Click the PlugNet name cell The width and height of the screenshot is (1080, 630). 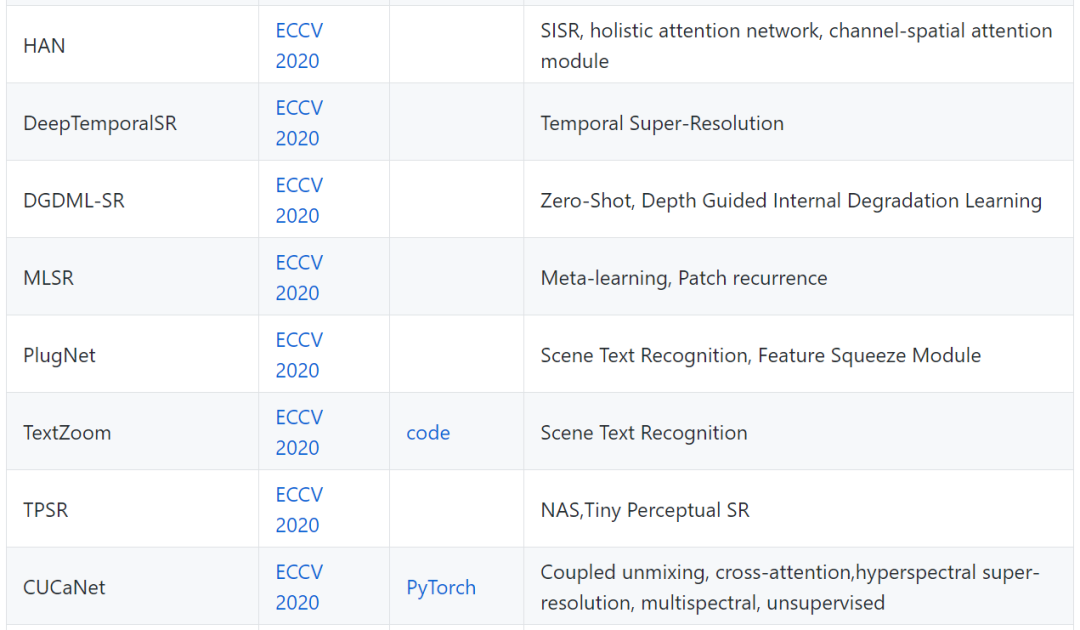[59, 356]
